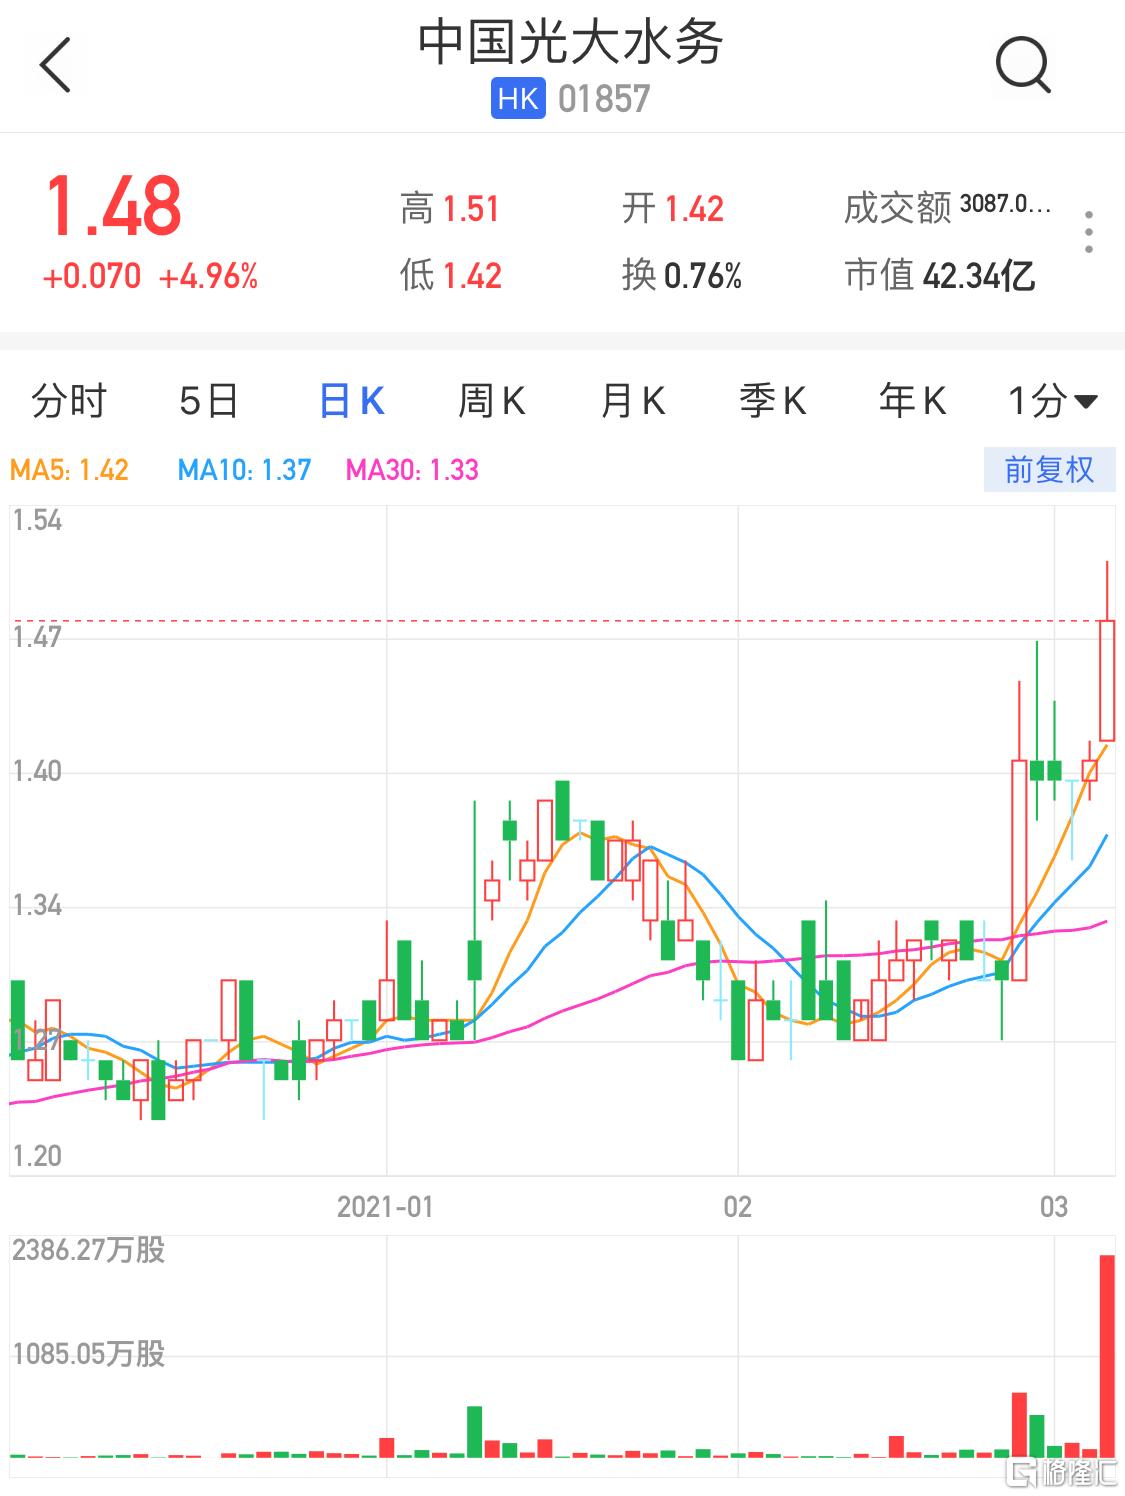Click the 1.47 price axis label

[x=37, y=636]
